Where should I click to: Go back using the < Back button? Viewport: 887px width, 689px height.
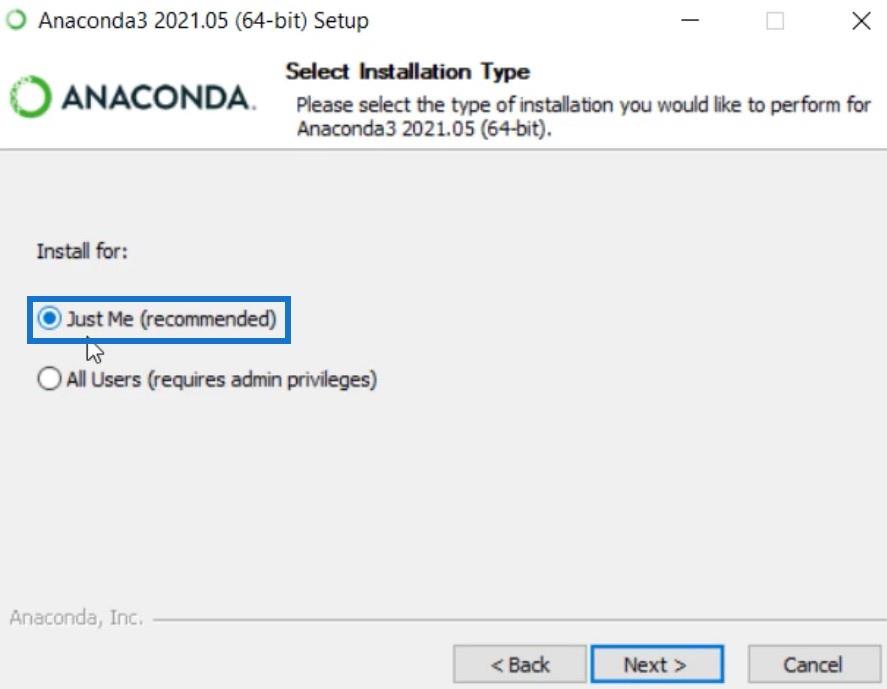click(519, 664)
